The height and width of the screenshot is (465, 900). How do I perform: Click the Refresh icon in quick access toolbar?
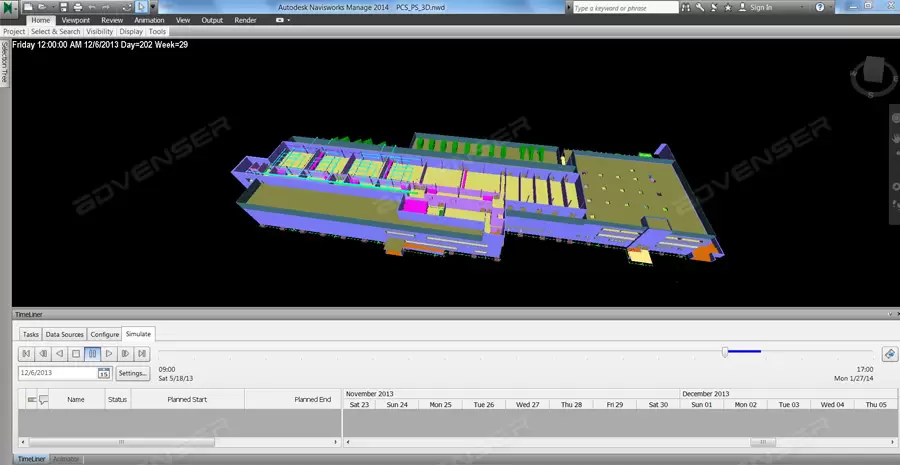pyautogui.click(x=127, y=7)
